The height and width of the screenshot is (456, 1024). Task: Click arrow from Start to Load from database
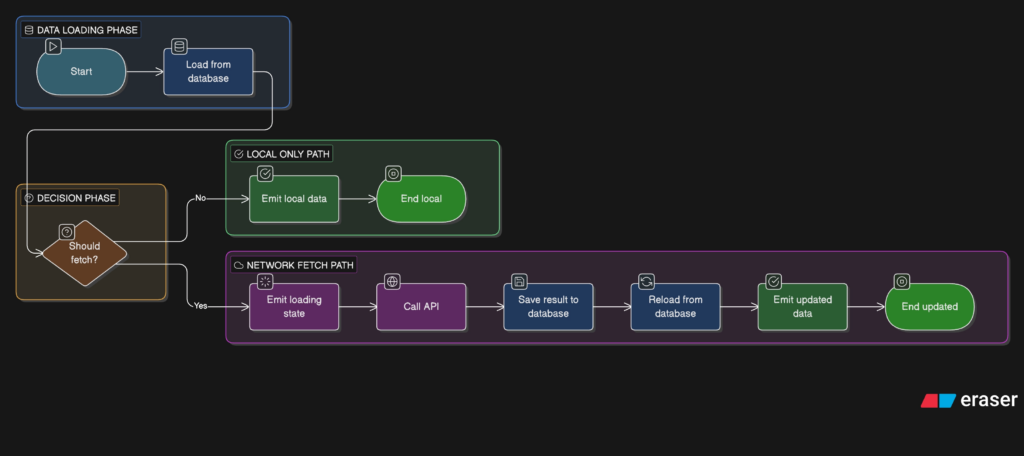coord(145,72)
